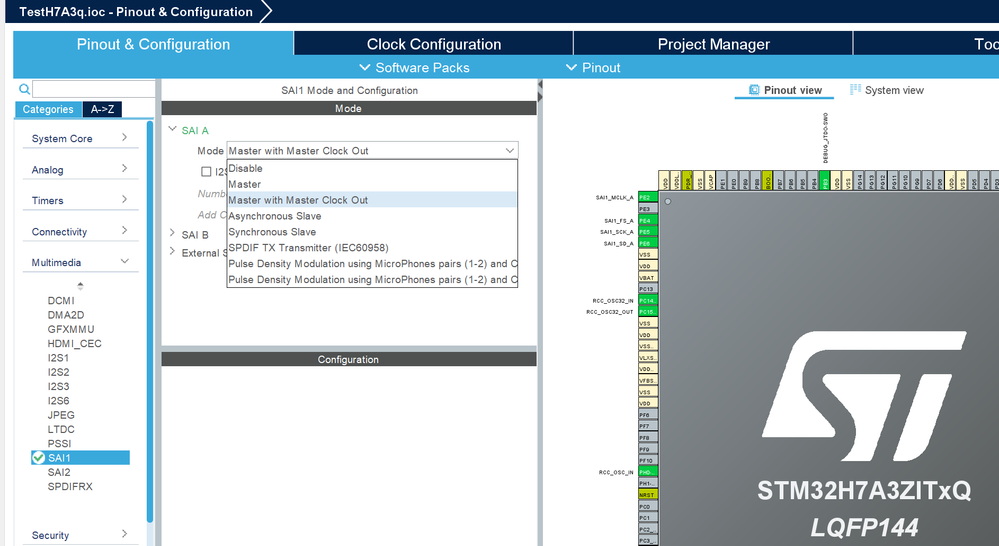This screenshot has height=546, width=999.
Task: Click the up arrow above DCMI
Action: pyautogui.click(x=80, y=285)
